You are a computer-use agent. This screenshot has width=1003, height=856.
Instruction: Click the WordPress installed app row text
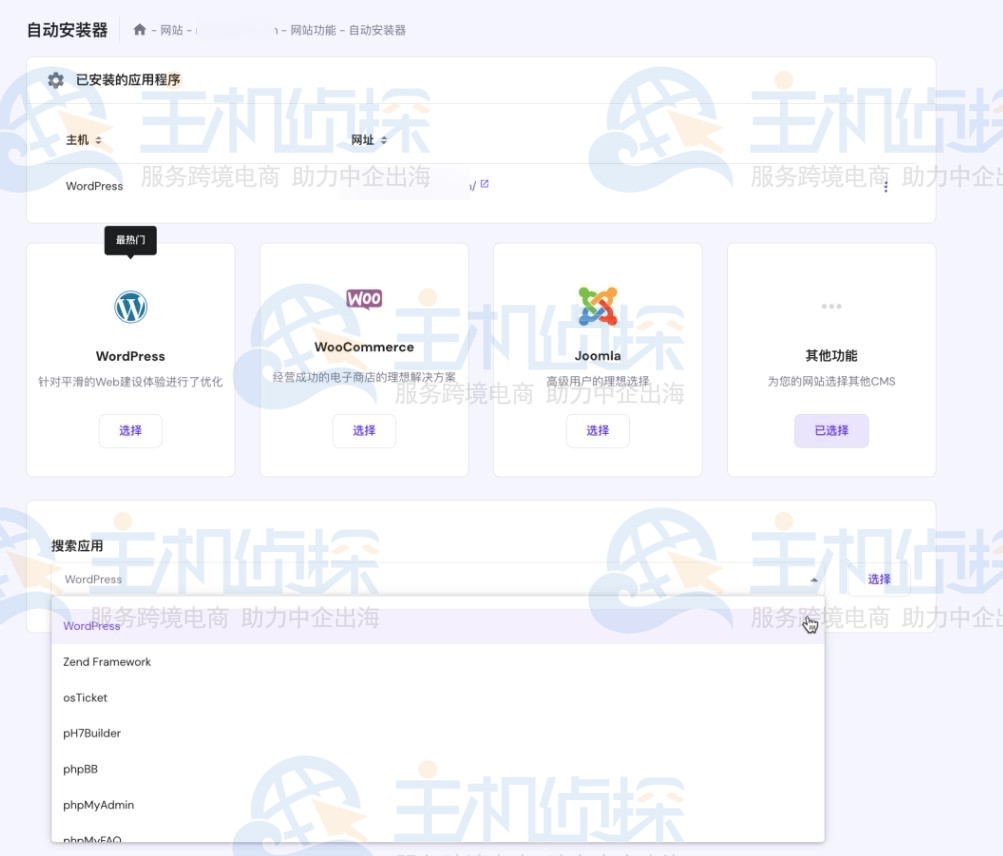(95, 186)
